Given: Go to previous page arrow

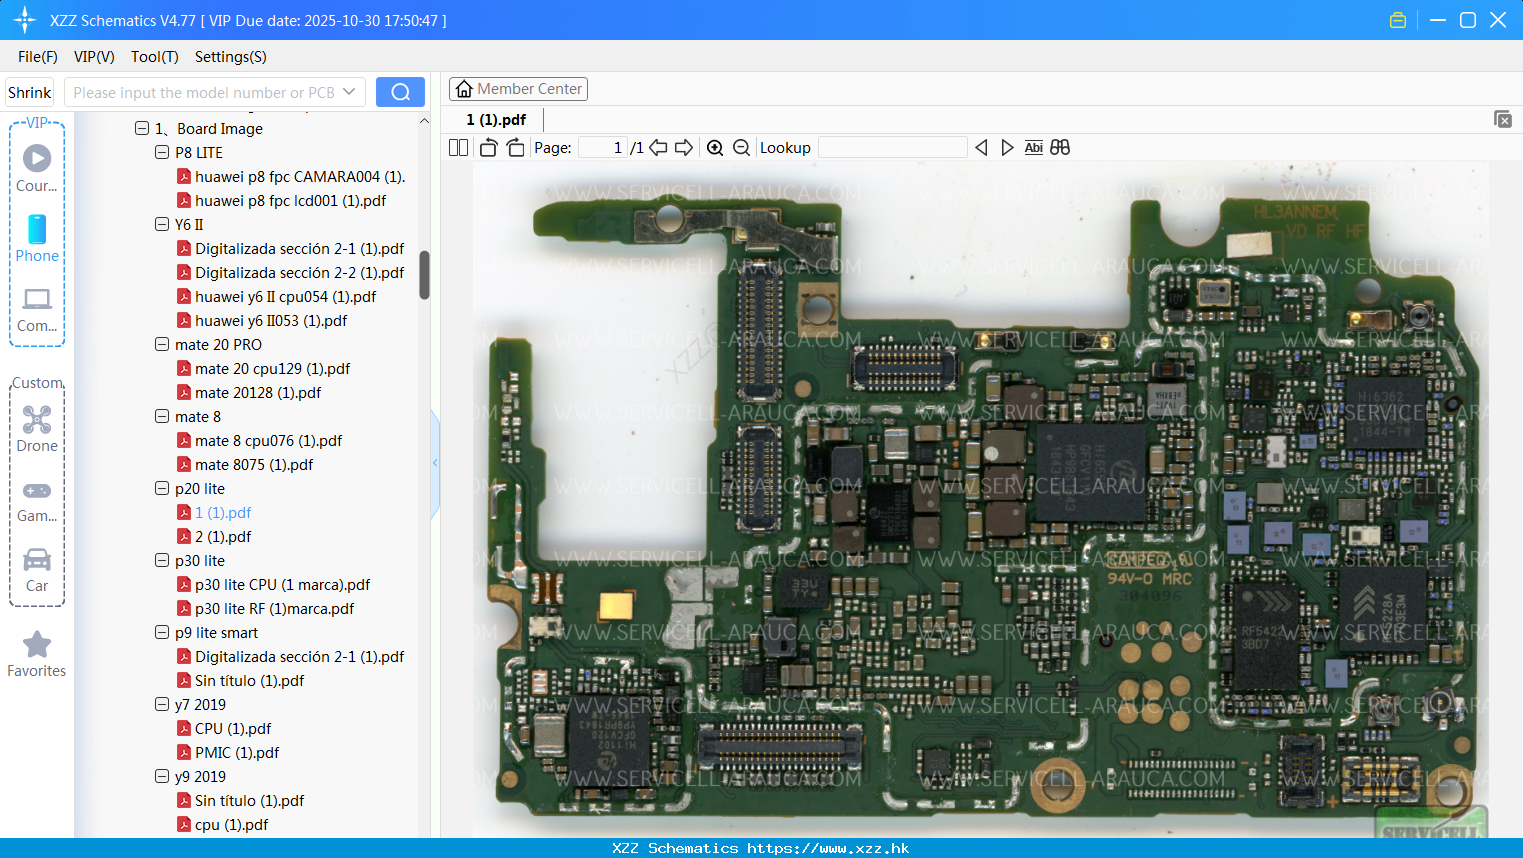Looking at the screenshot, I should tap(658, 148).
